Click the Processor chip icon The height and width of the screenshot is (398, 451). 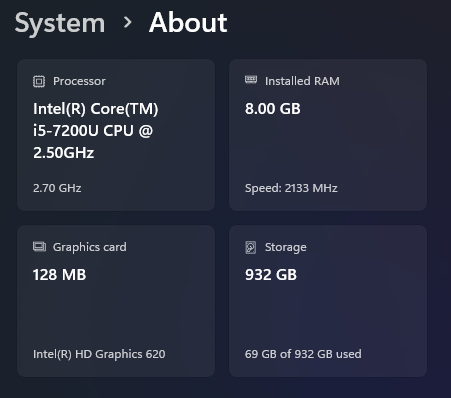pyautogui.click(x=39, y=81)
